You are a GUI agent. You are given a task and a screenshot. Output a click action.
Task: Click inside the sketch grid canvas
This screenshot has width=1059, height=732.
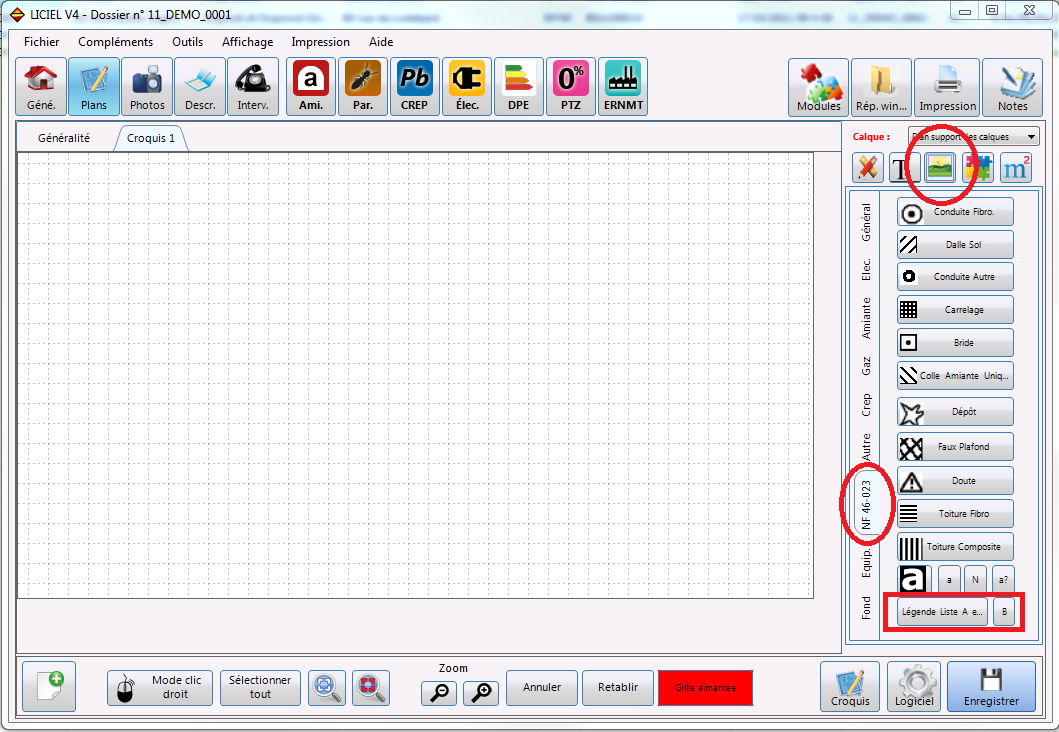(x=415, y=375)
